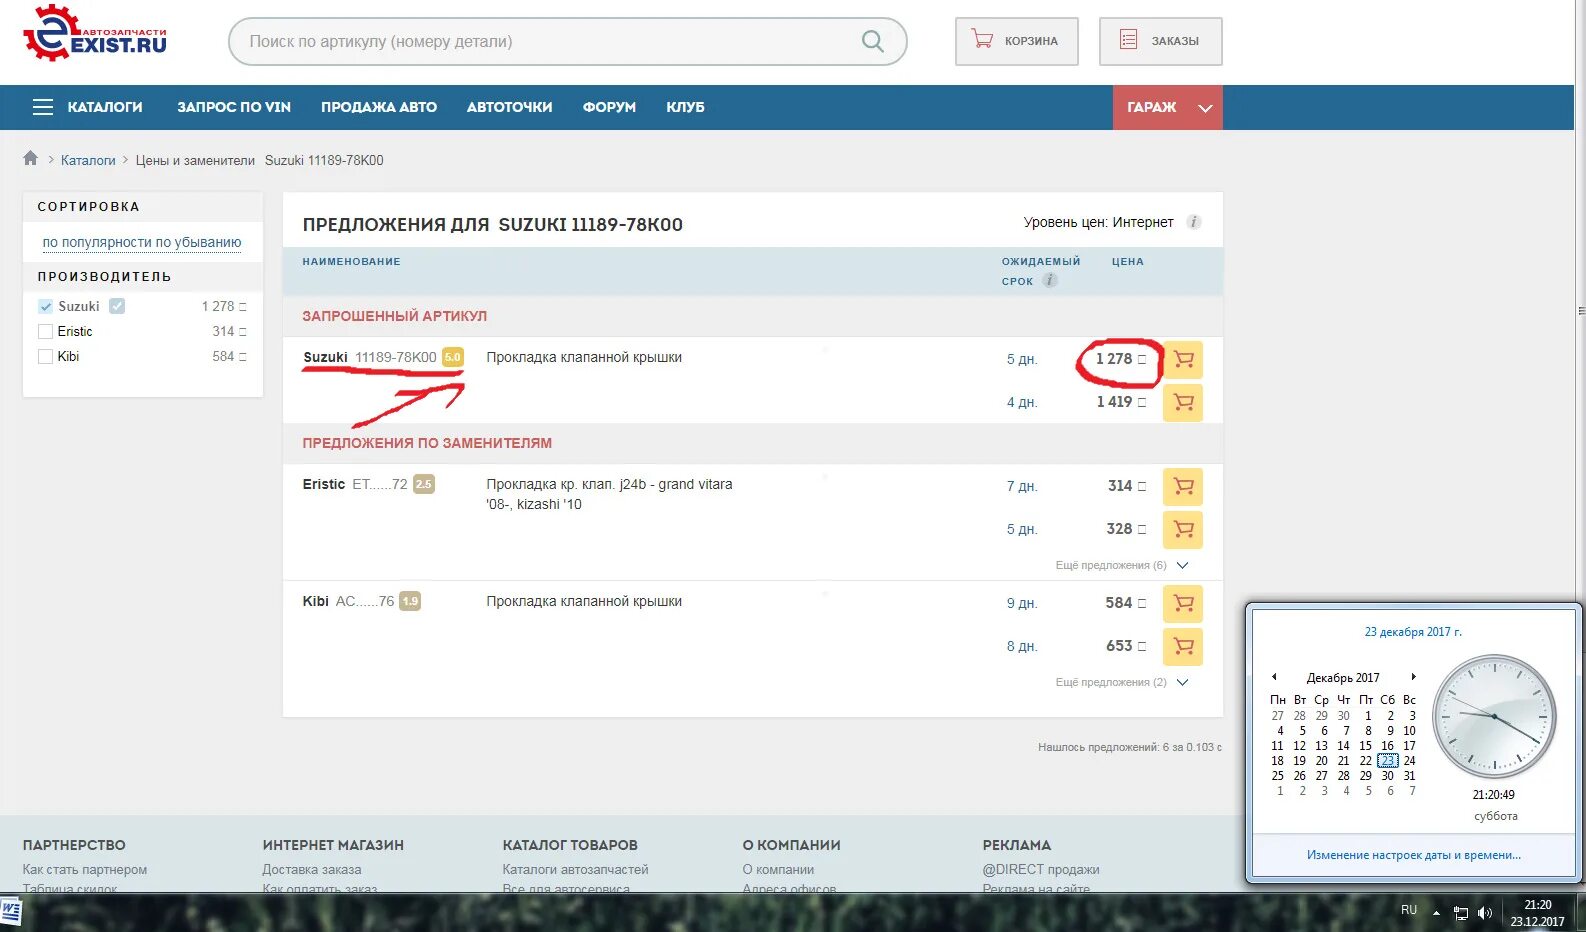1586x932 pixels.
Task: Click the original-brand badge beside Suzuki filter
Action: click(117, 306)
